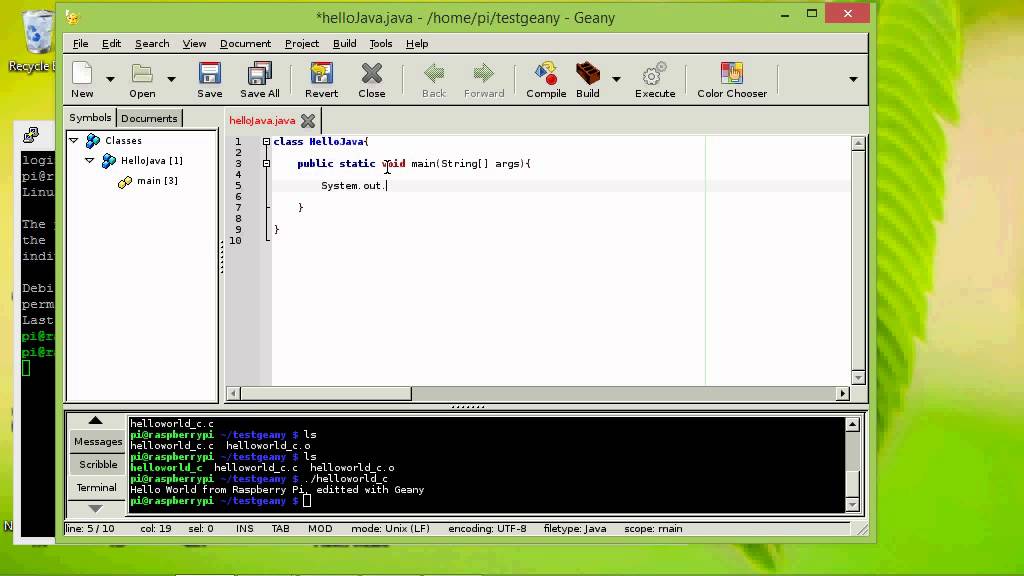Switch to Scribble bottom tab

[98, 464]
